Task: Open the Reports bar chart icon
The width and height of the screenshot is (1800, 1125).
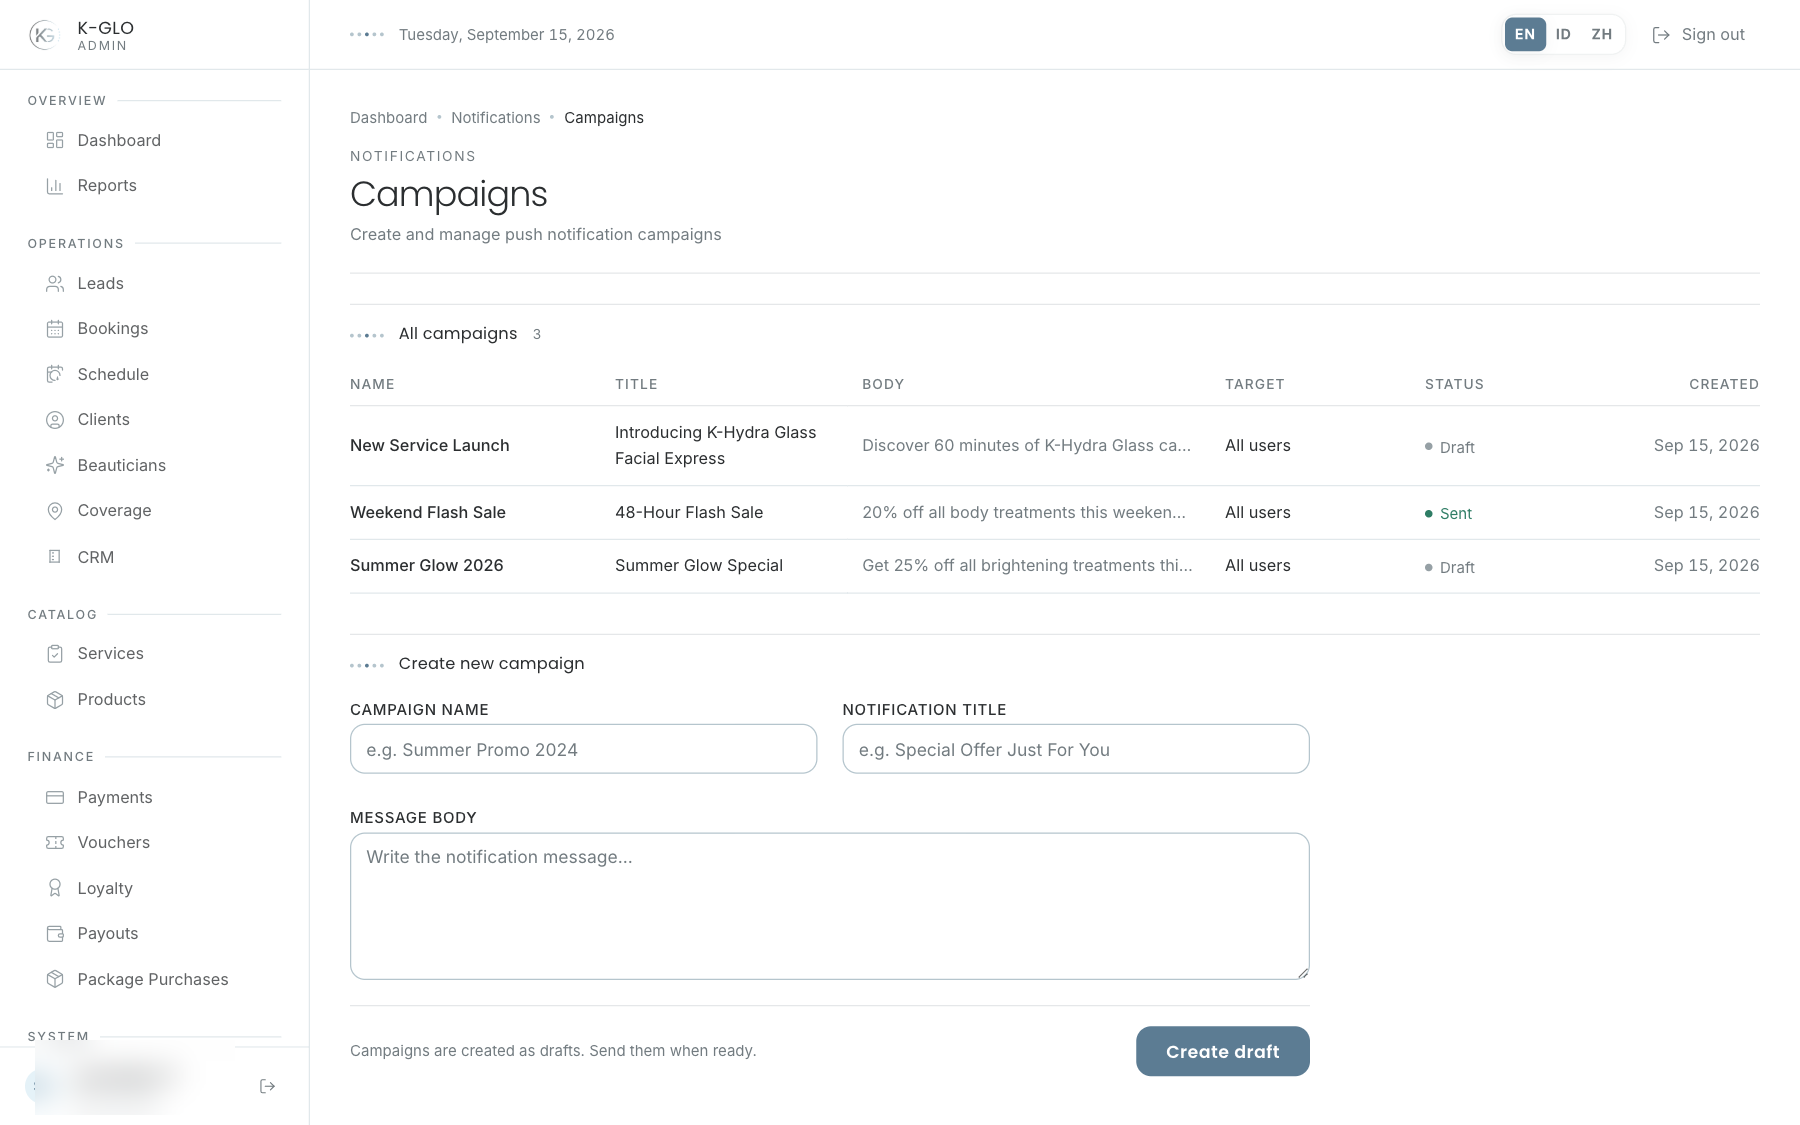Action: (55, 186)
